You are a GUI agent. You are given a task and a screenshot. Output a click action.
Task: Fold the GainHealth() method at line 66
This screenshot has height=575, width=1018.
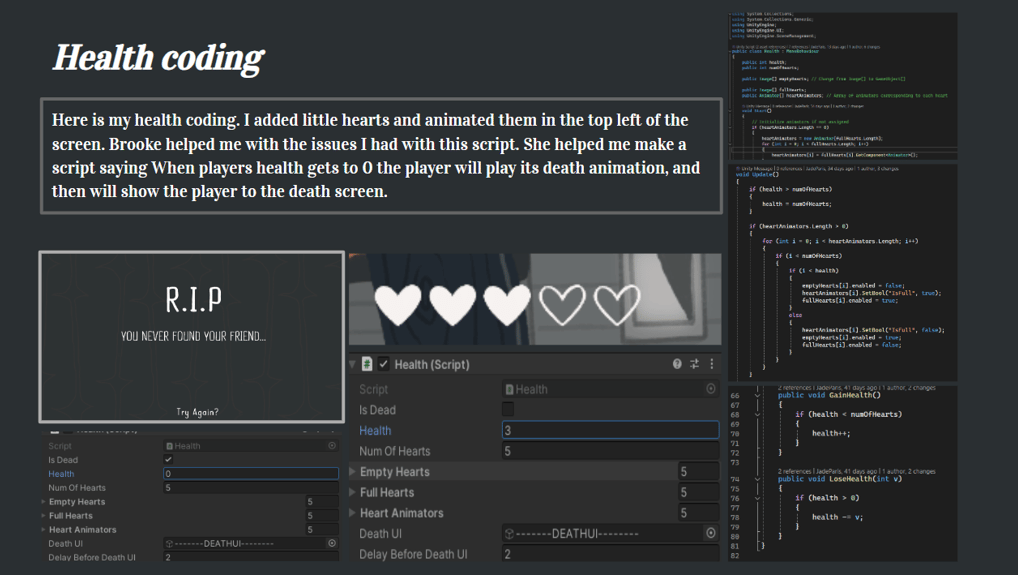coord(757,395)
